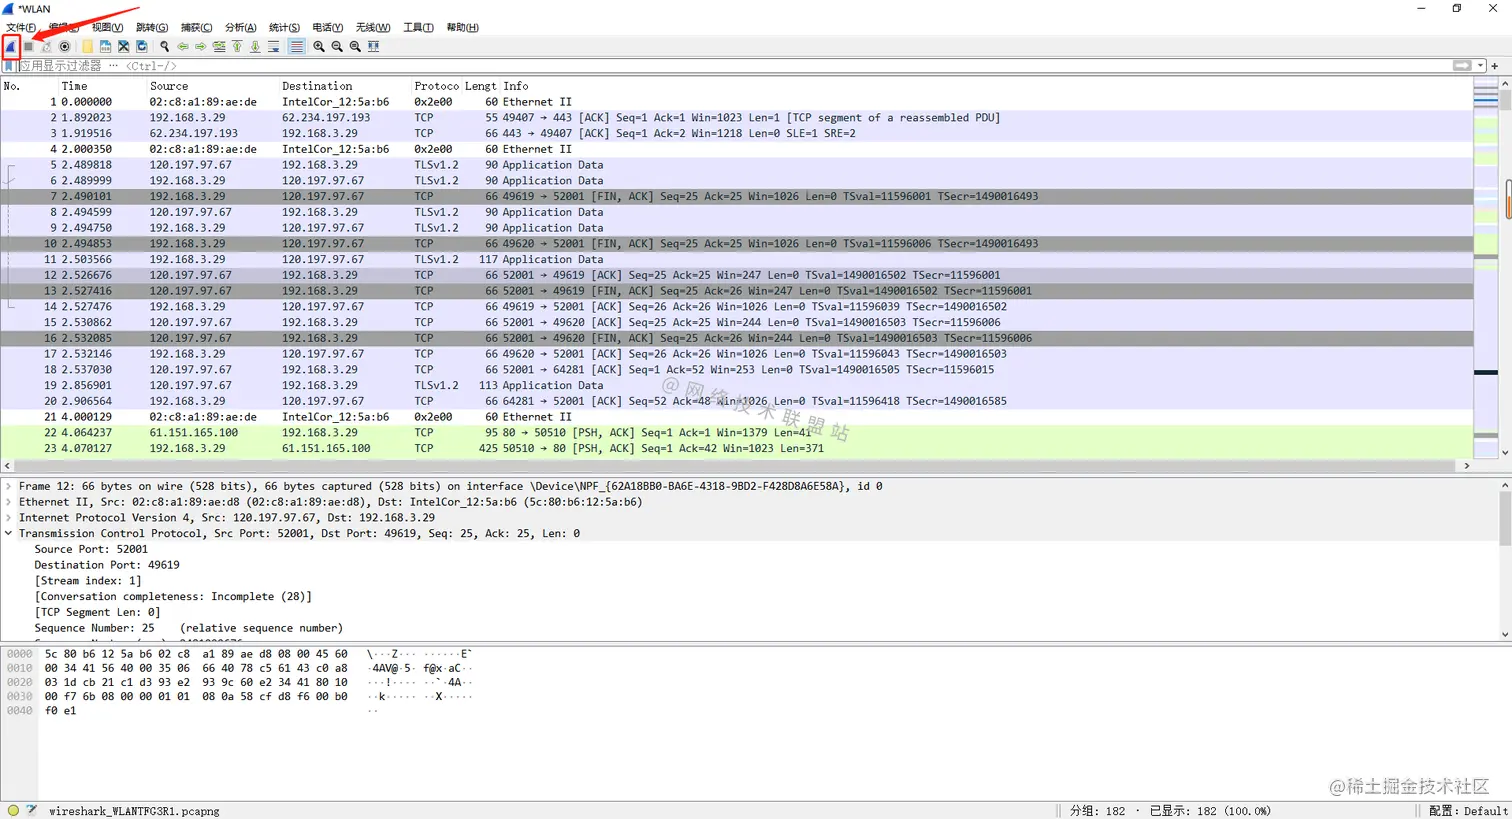Open the 帮助(H) menu
1512x819 pixels.
(x=462, y=27)
